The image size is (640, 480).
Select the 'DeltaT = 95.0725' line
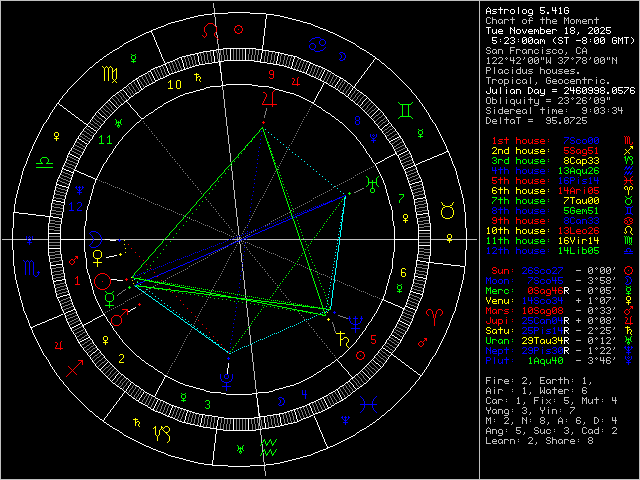click(x=536, y=121)
